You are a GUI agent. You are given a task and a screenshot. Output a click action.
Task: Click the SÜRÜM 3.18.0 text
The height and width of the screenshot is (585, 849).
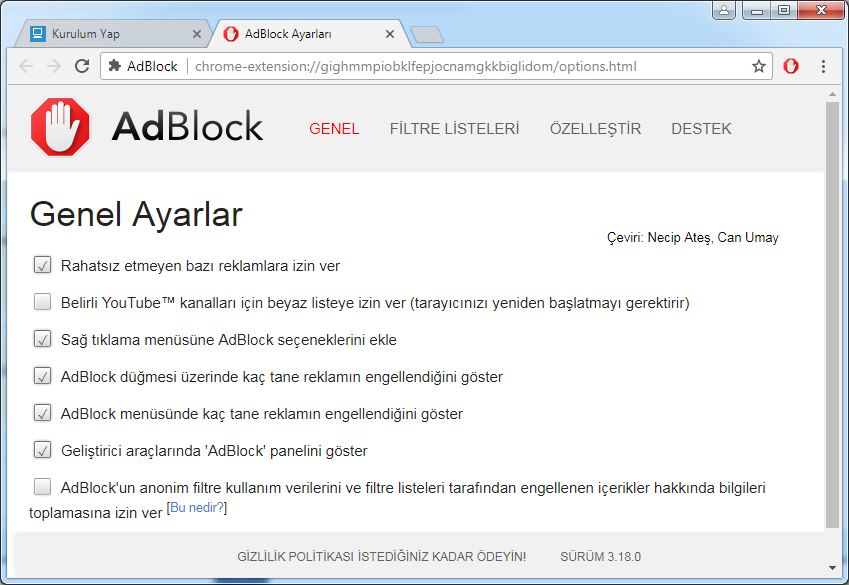pos(600,556)
